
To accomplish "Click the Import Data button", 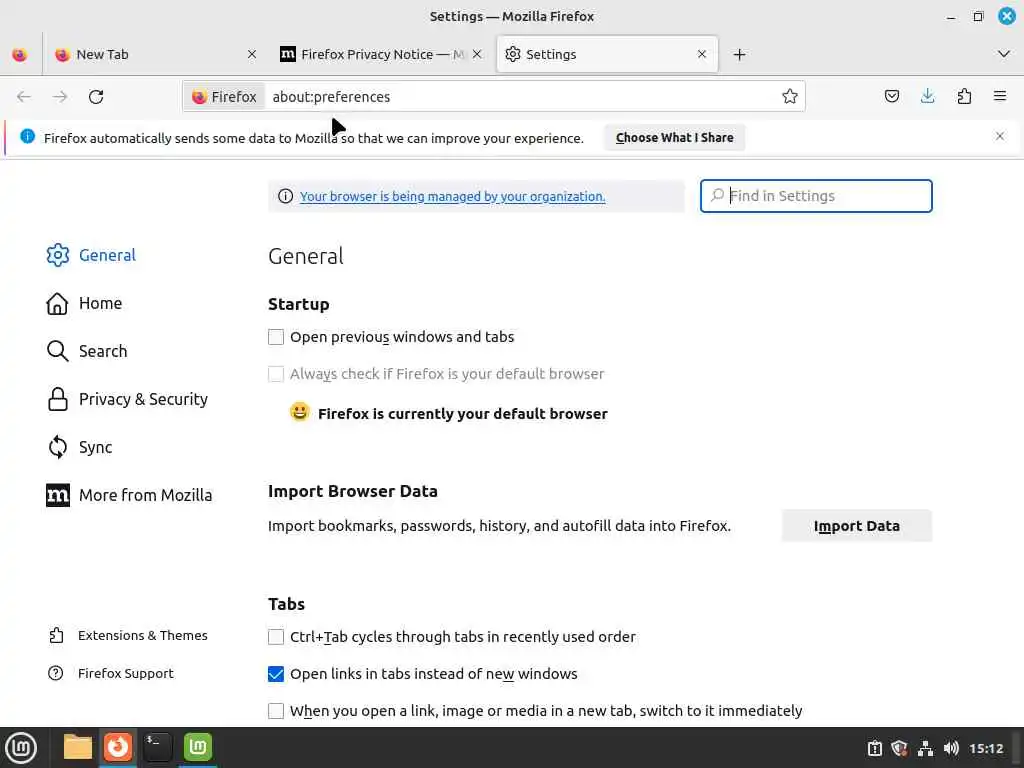I will (x=856, y=526).
